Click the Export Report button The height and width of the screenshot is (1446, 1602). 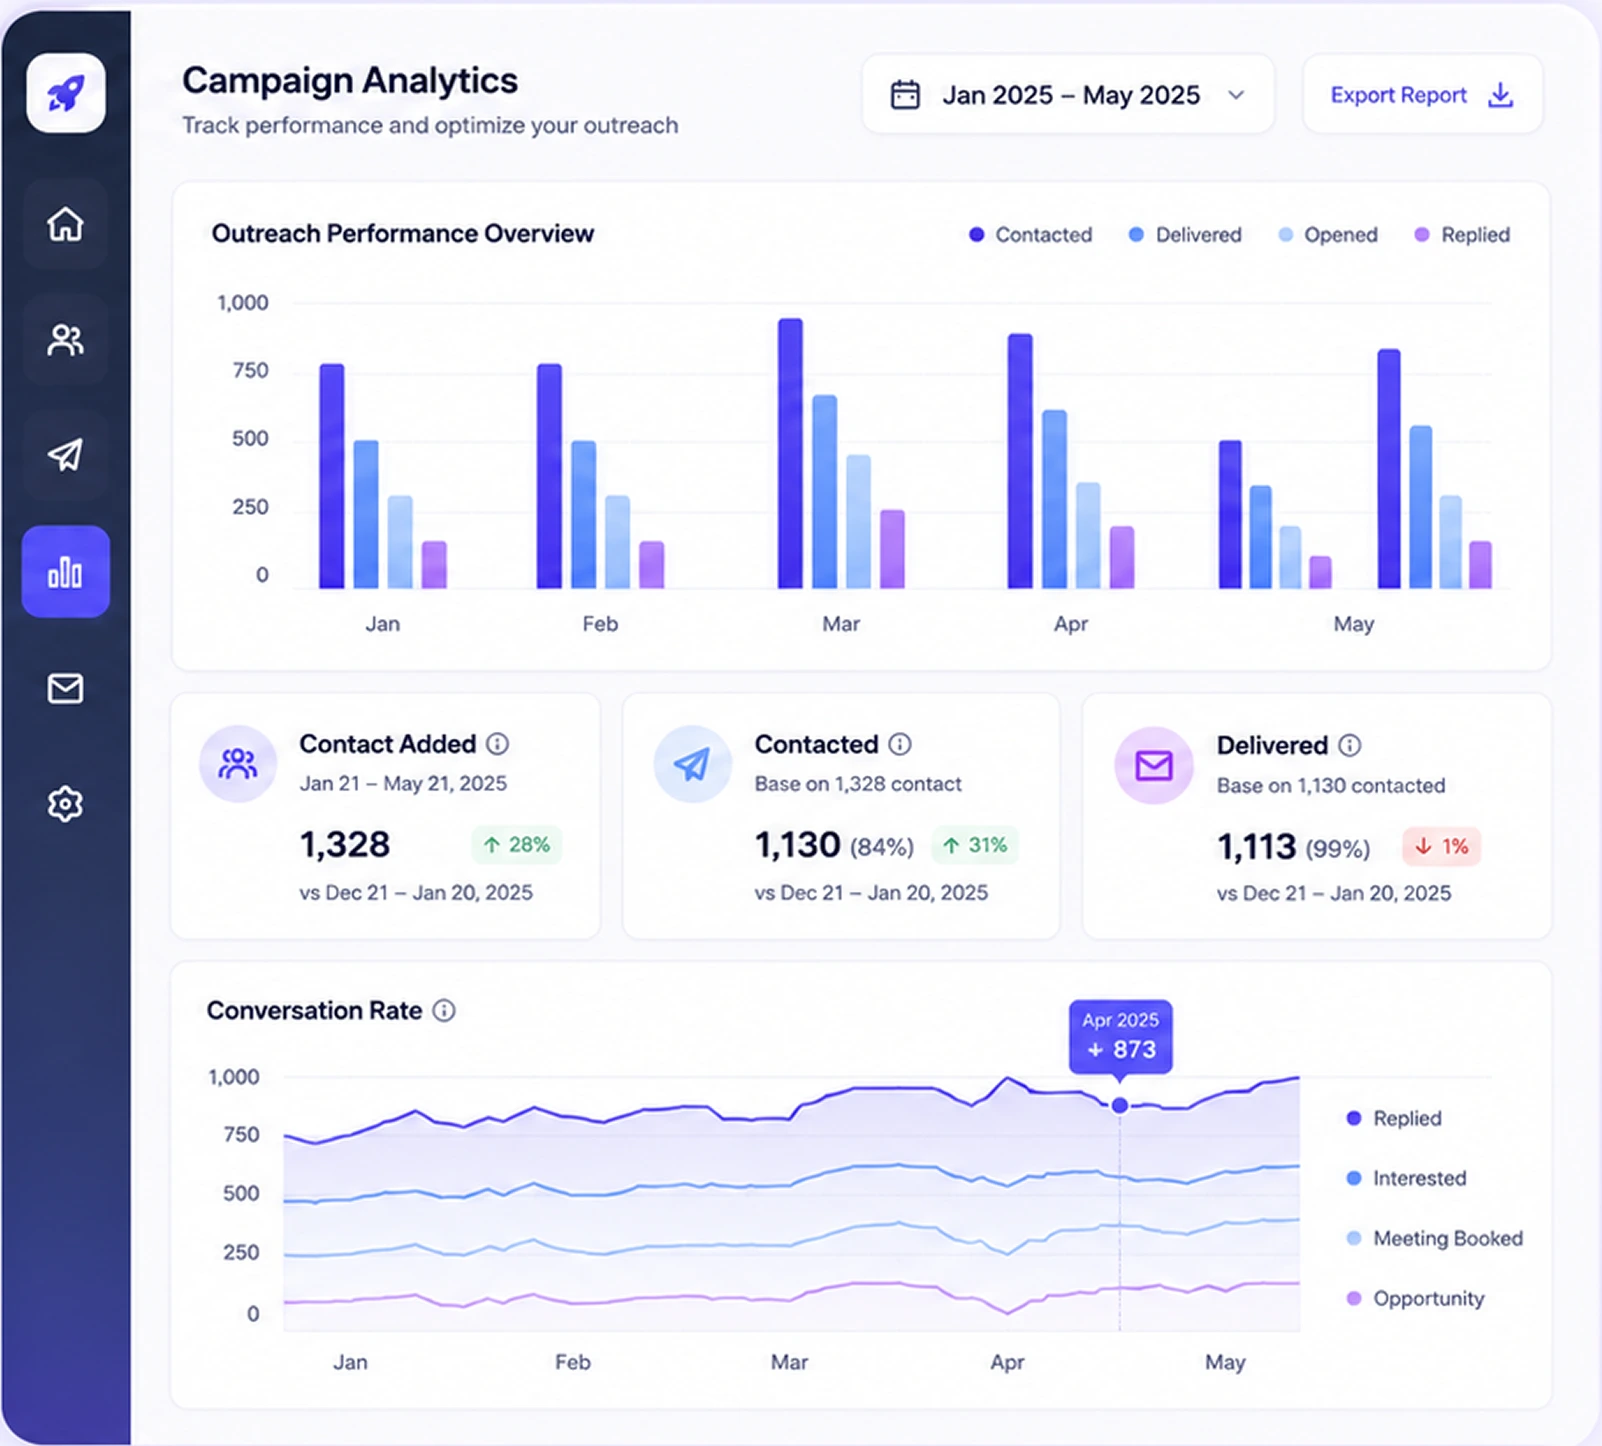point(1422,95)
